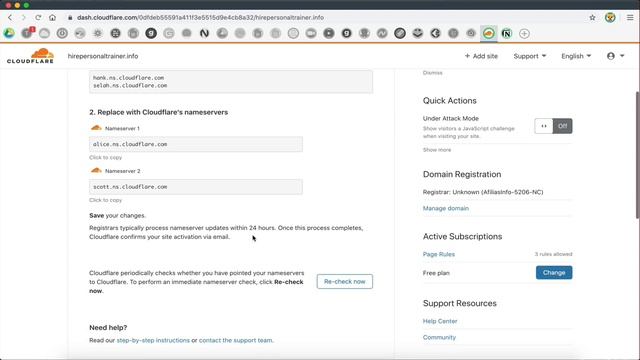Bookmark this page with the star icon
The height and width of the screenshot is (360, 640).
[x=592, y=18]
